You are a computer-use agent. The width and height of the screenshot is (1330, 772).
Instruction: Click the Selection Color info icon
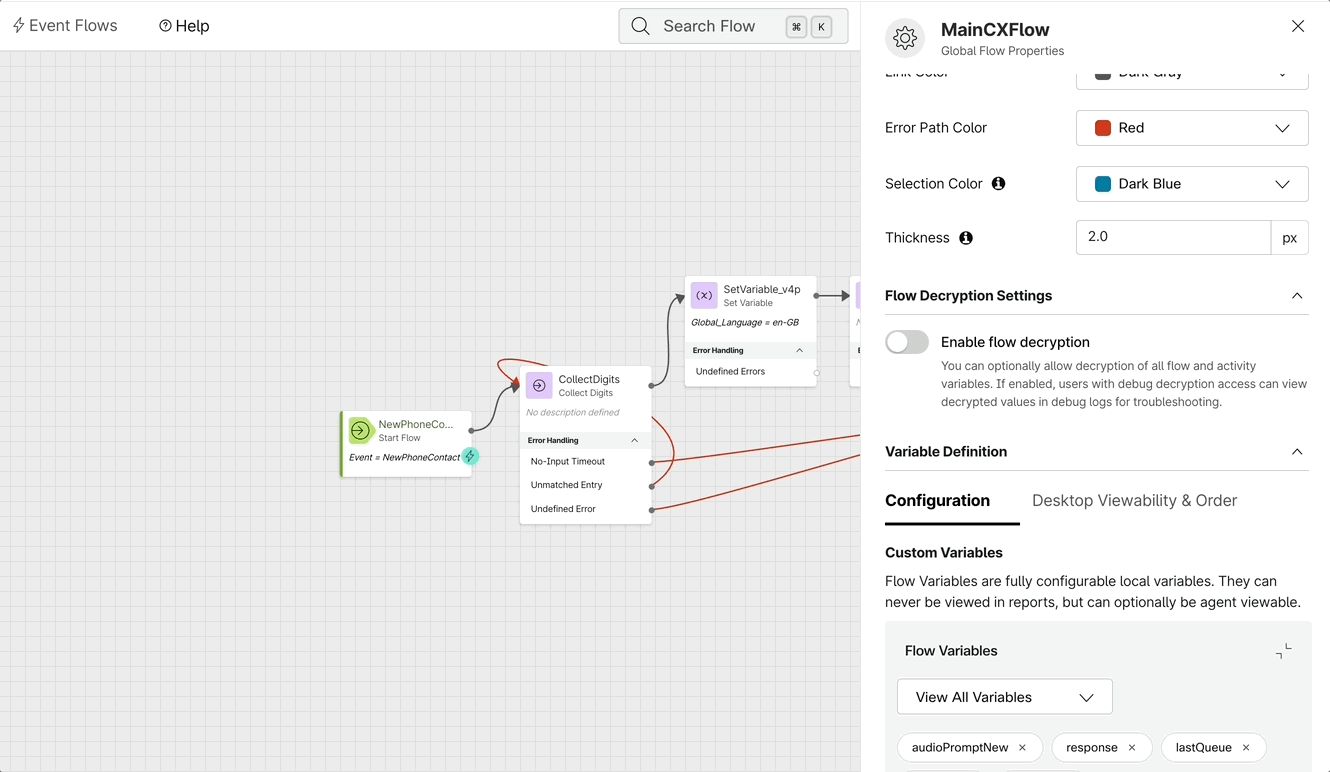(x=998, y=184)
